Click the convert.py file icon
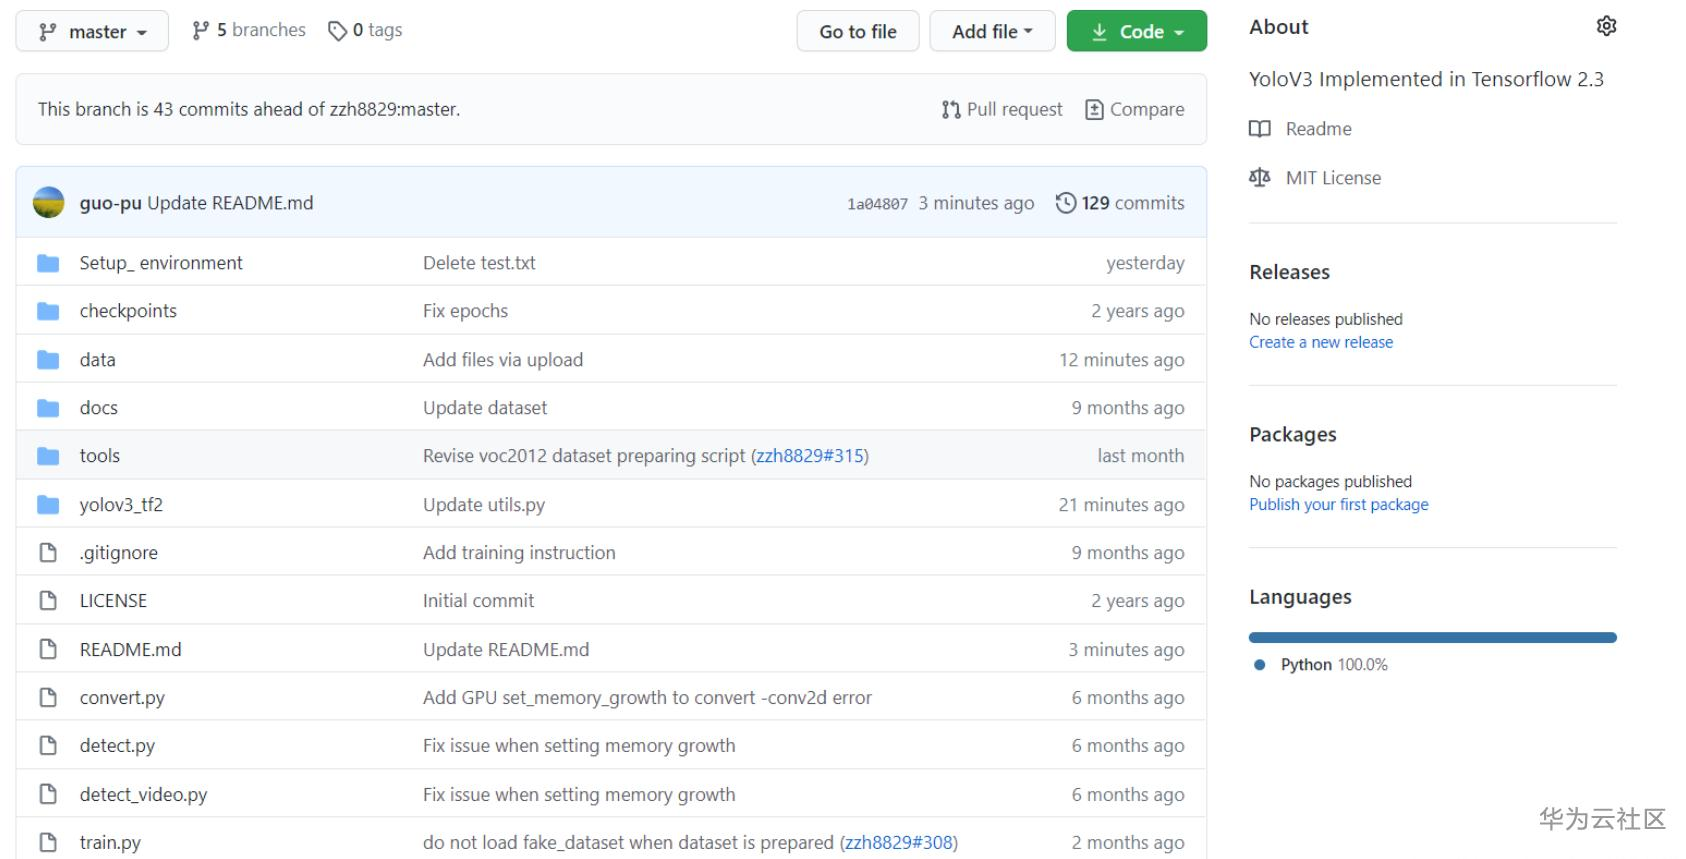 (x=48, y=698)
